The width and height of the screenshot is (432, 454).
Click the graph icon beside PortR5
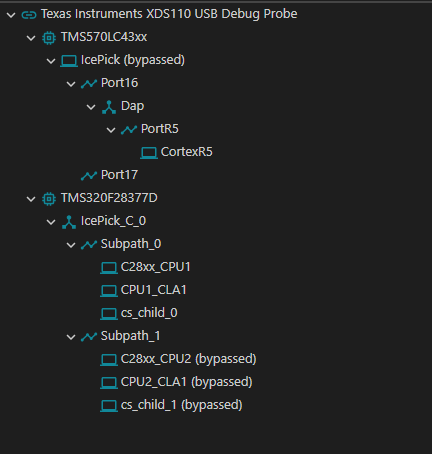pyautogui.click(x=129, y=129)
